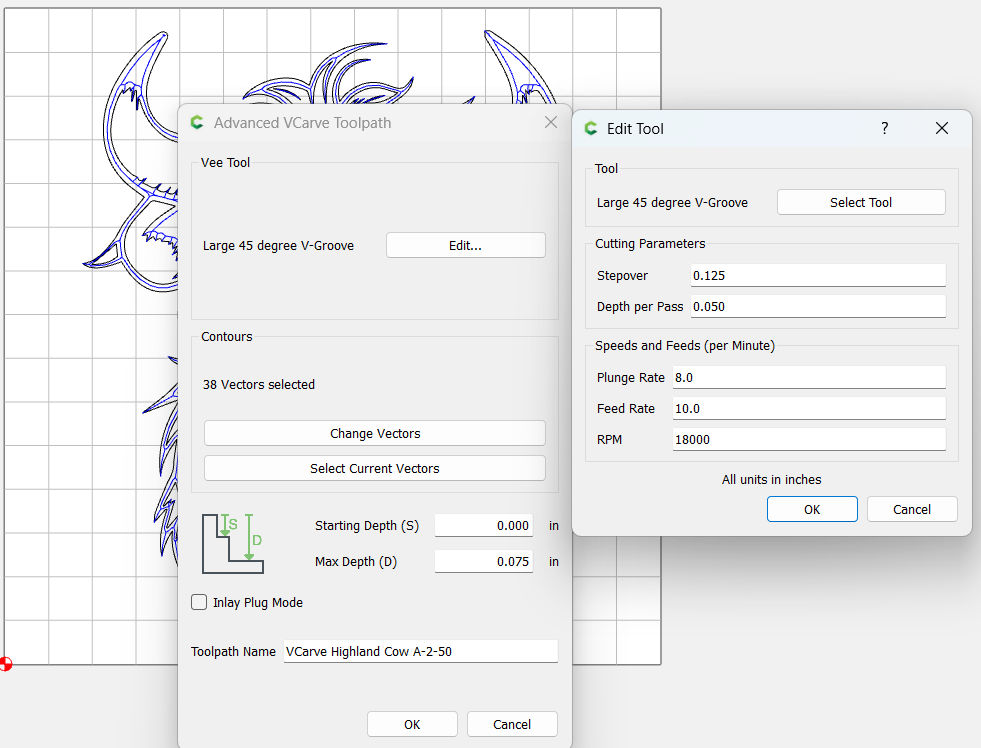Click the Depth per Pass field
The width and height of the screenshot is (981, 748).
pyautogui.click(x=818, y=306)
